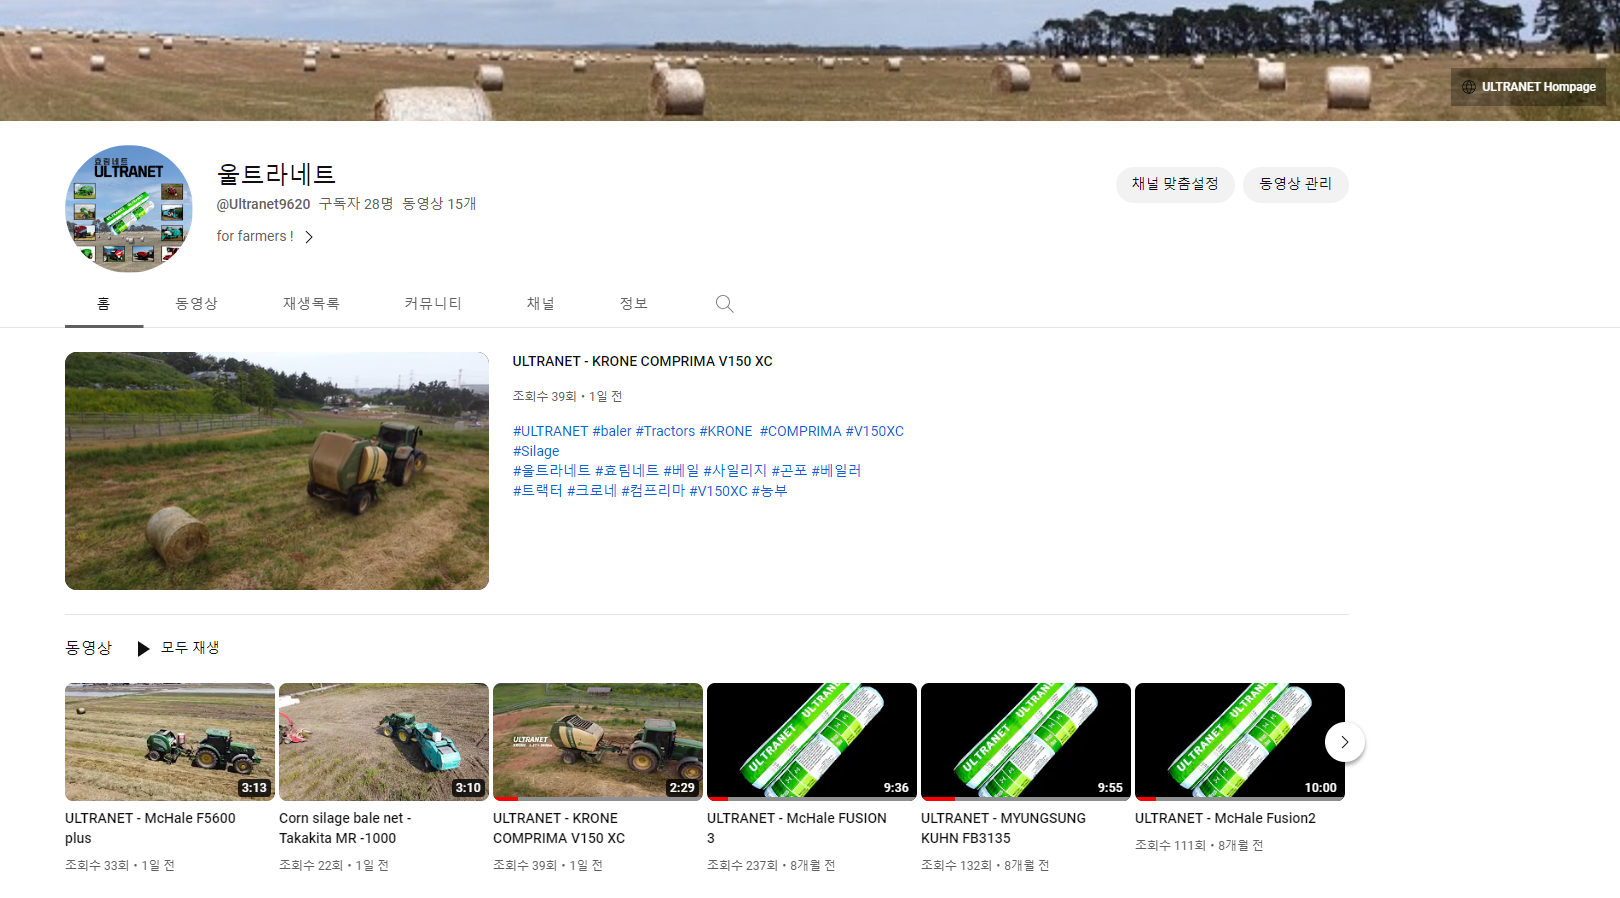Click the #효림네트 hashtag
The image size is (1620, 898).
[627, 470]
